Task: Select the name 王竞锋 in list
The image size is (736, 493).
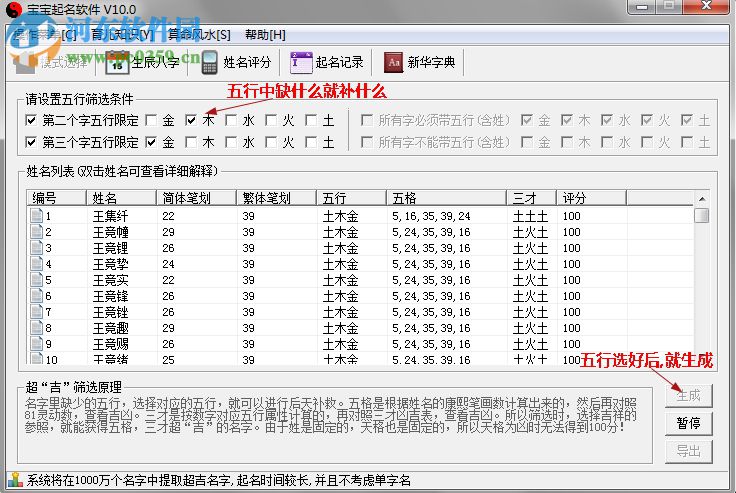Action: [x=110, y=296]
